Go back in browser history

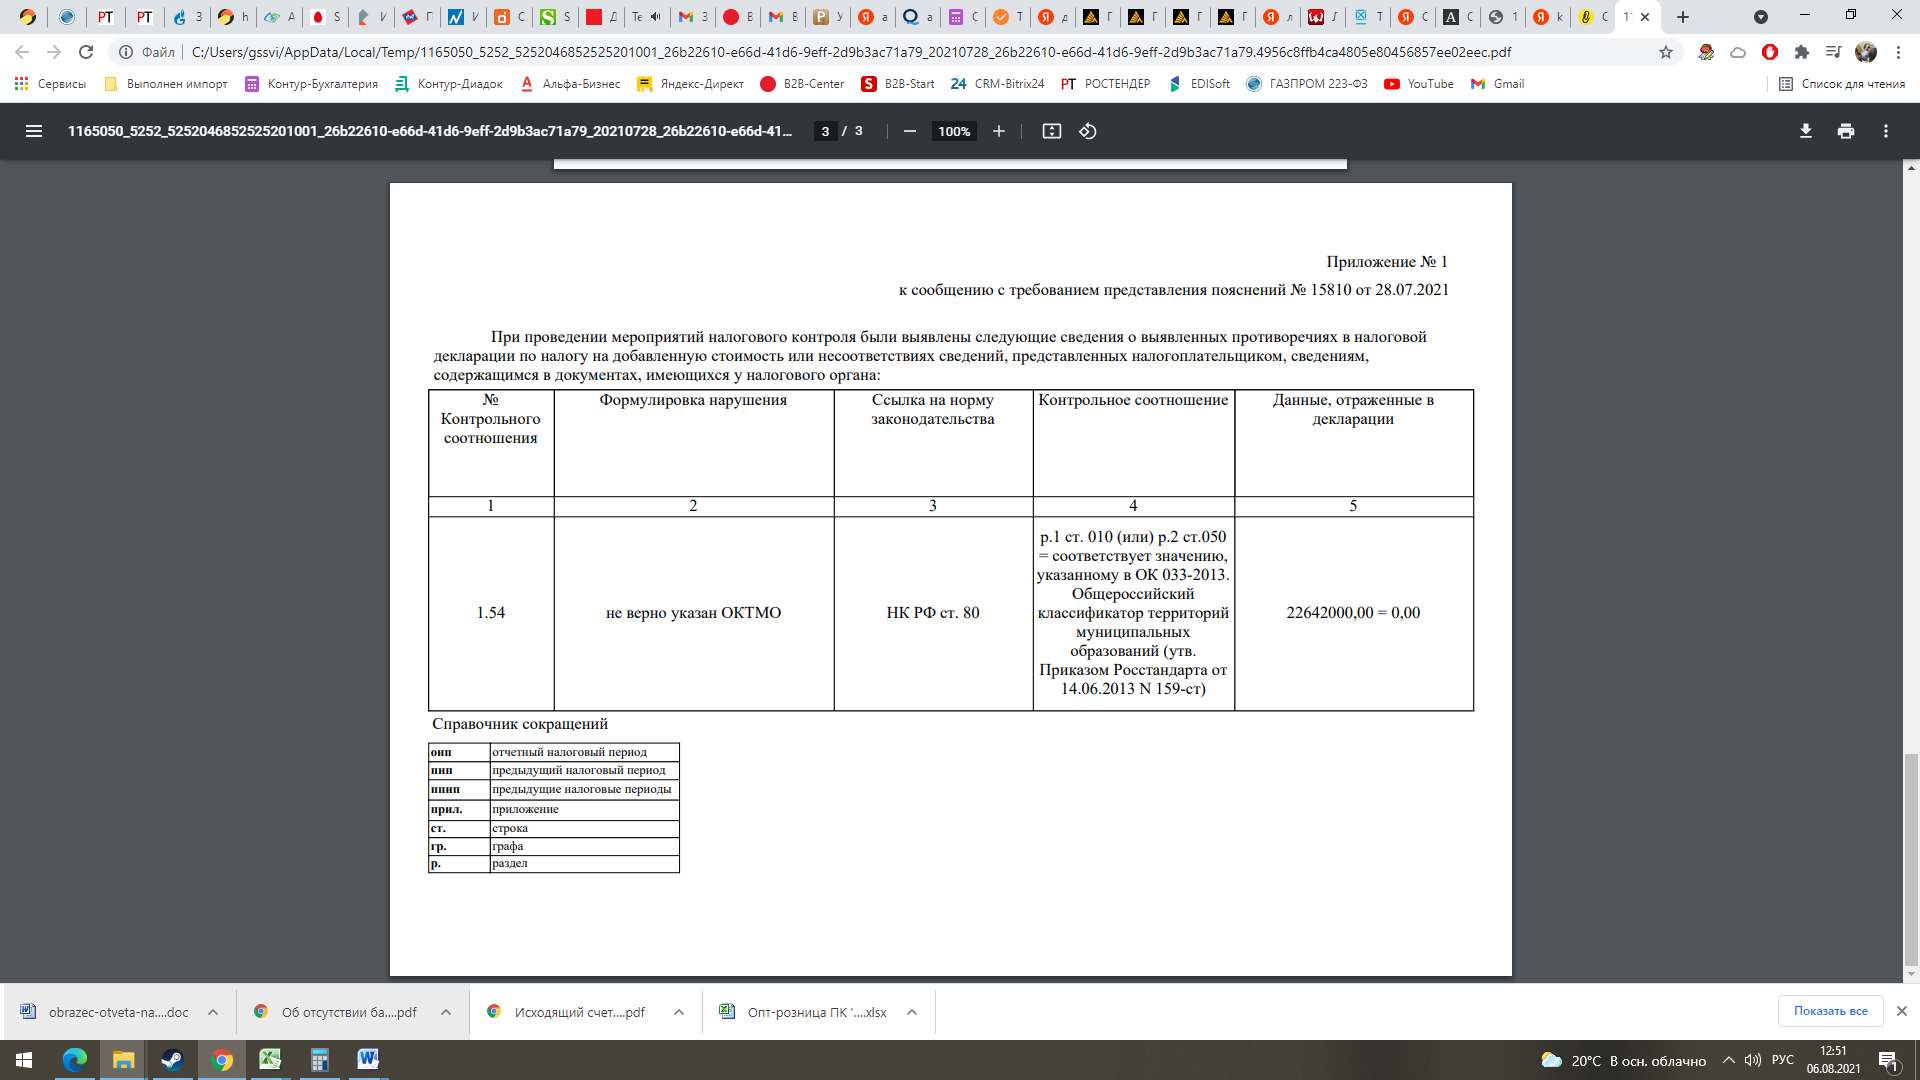[22, 52]
